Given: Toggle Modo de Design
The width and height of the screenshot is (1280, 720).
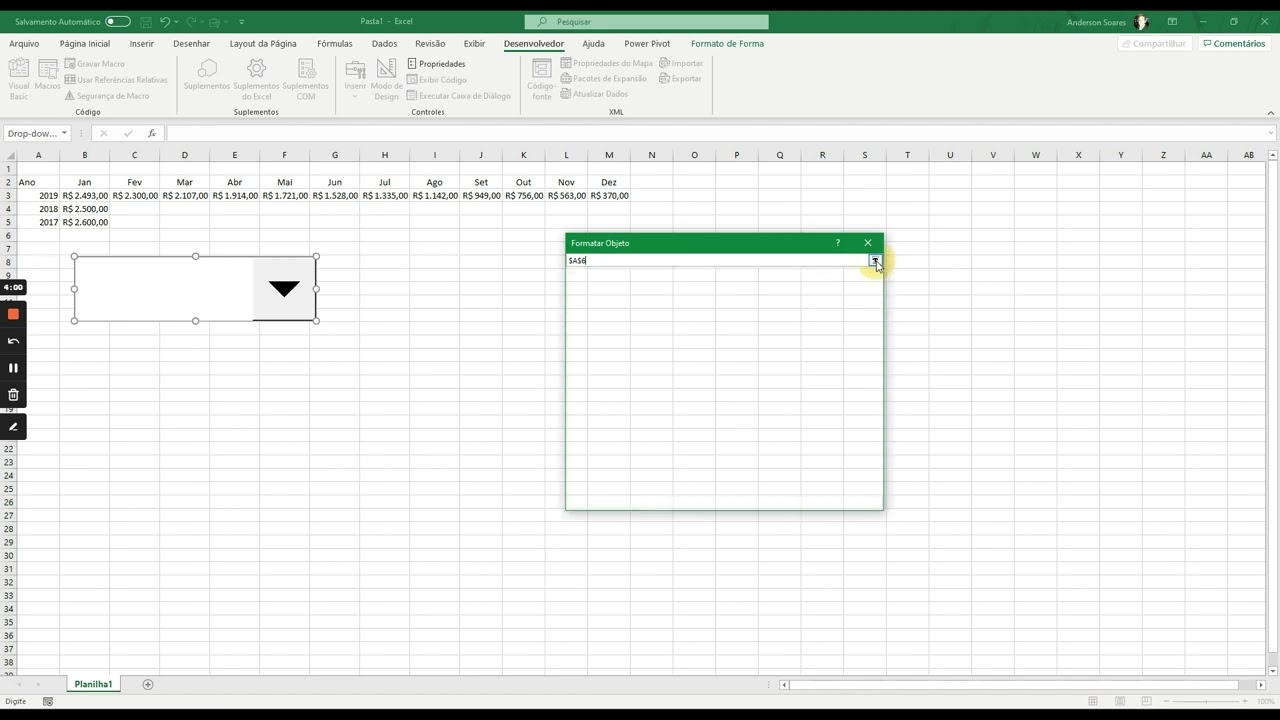Looking at the screenshot, I should coord(386,79).
